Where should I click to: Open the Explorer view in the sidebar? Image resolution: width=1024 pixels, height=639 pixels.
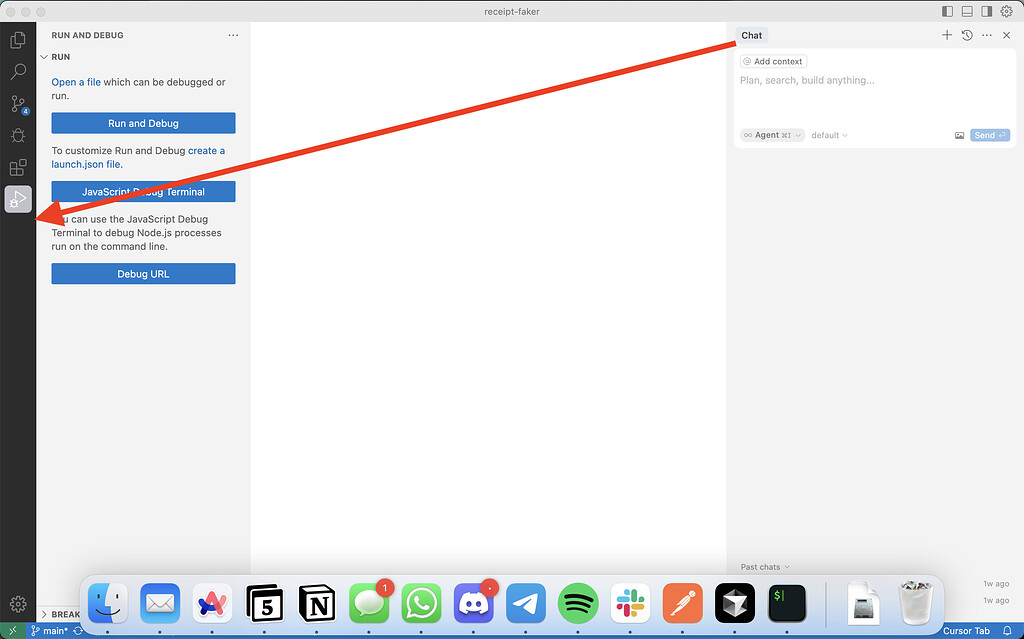(x=17, y=39)
